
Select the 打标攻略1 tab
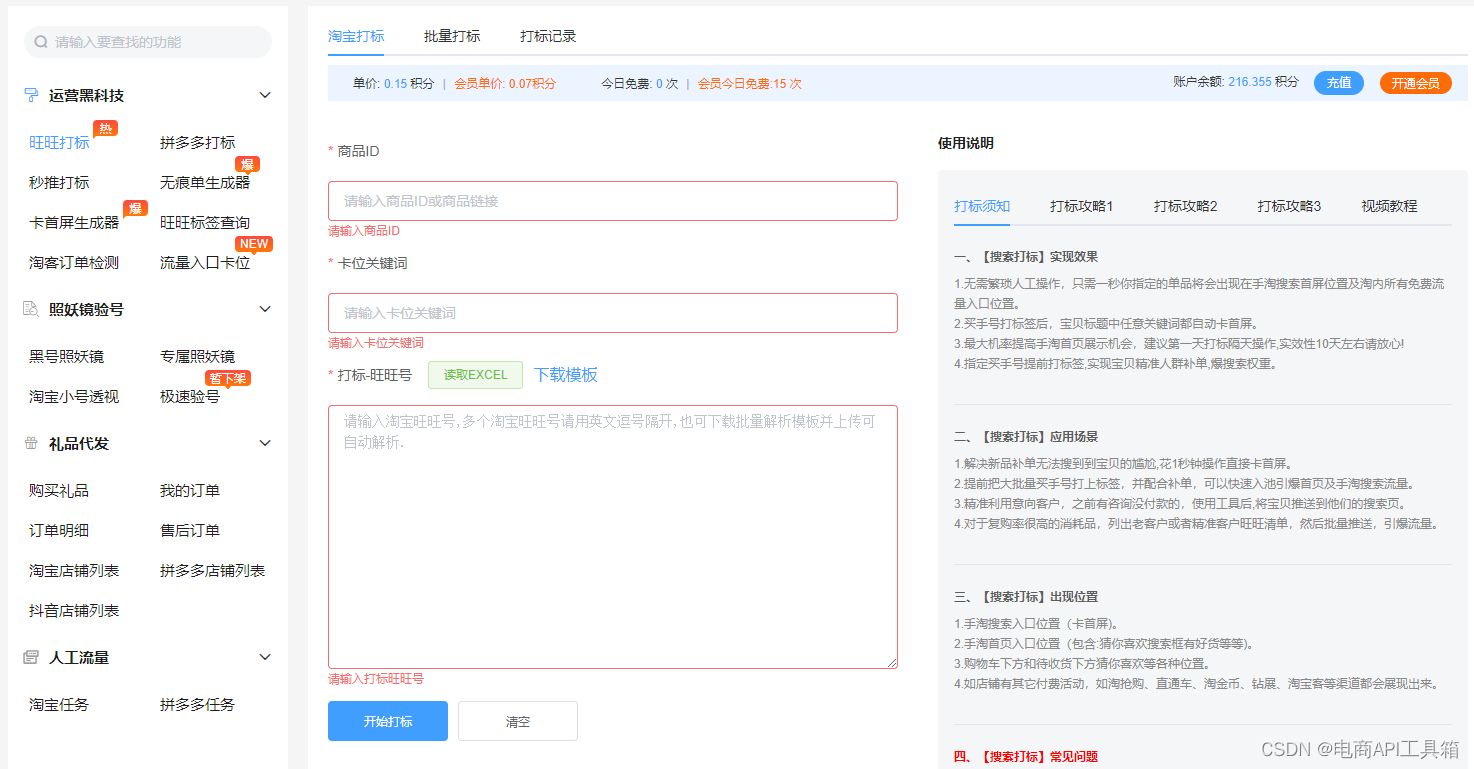point(1082,206)
